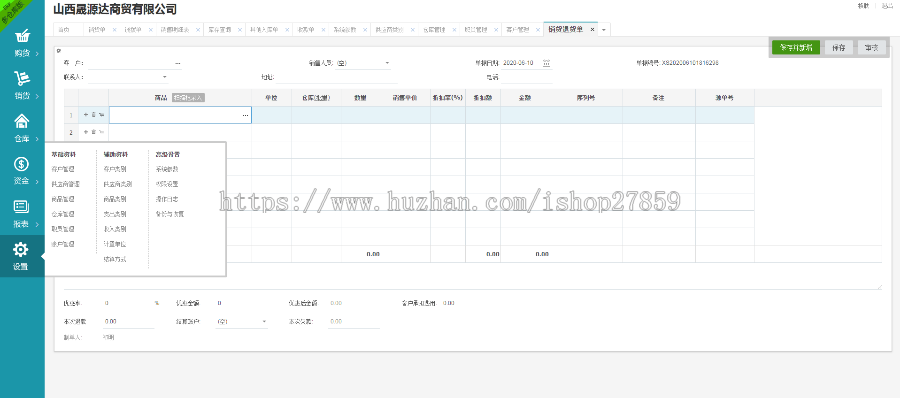Click the 退出 link at top right
The height and width of the screenshot is (398, 900).
(887, 6)
